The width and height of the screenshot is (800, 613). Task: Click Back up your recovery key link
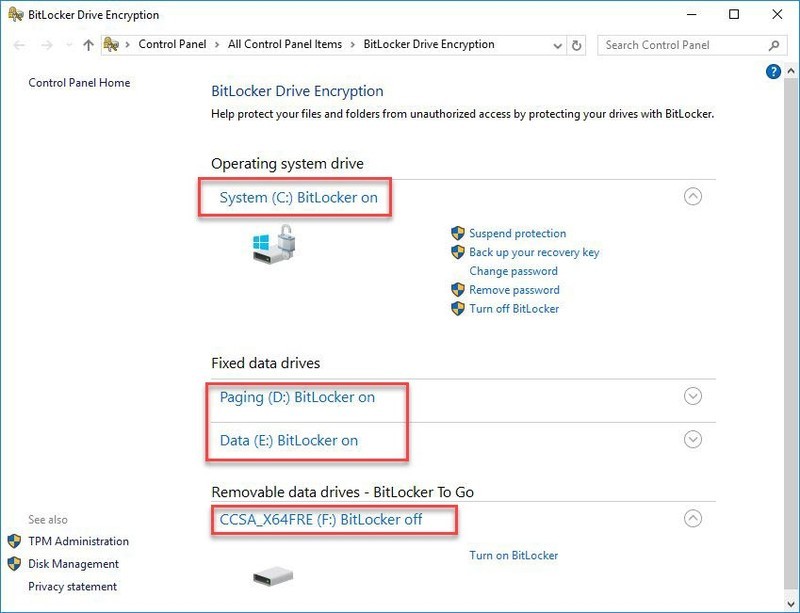coord(534,252)
